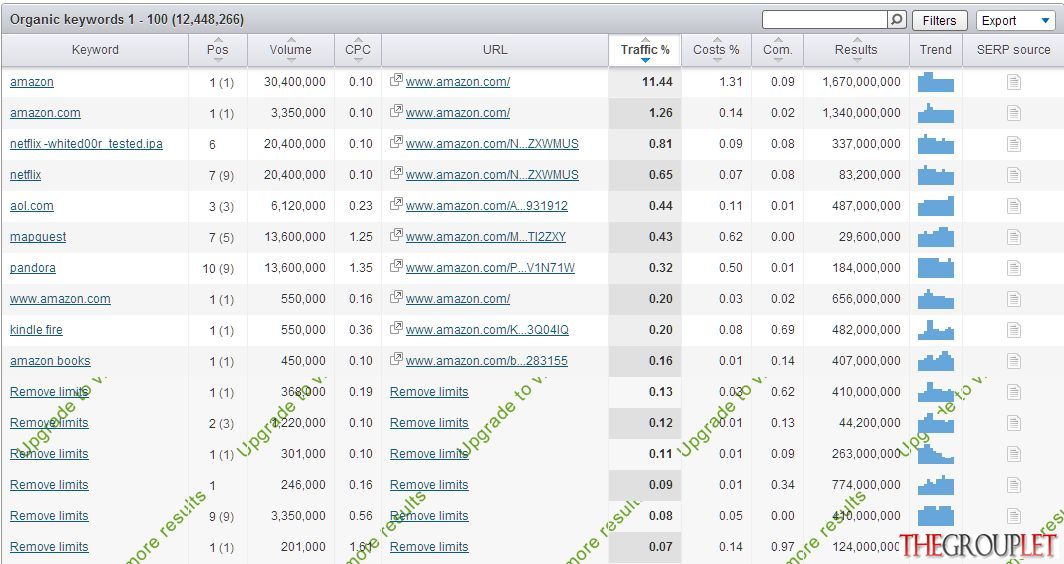1064x564 pixels.
Task: Click external link icon beside aol.com row URL
Action: 396,204
